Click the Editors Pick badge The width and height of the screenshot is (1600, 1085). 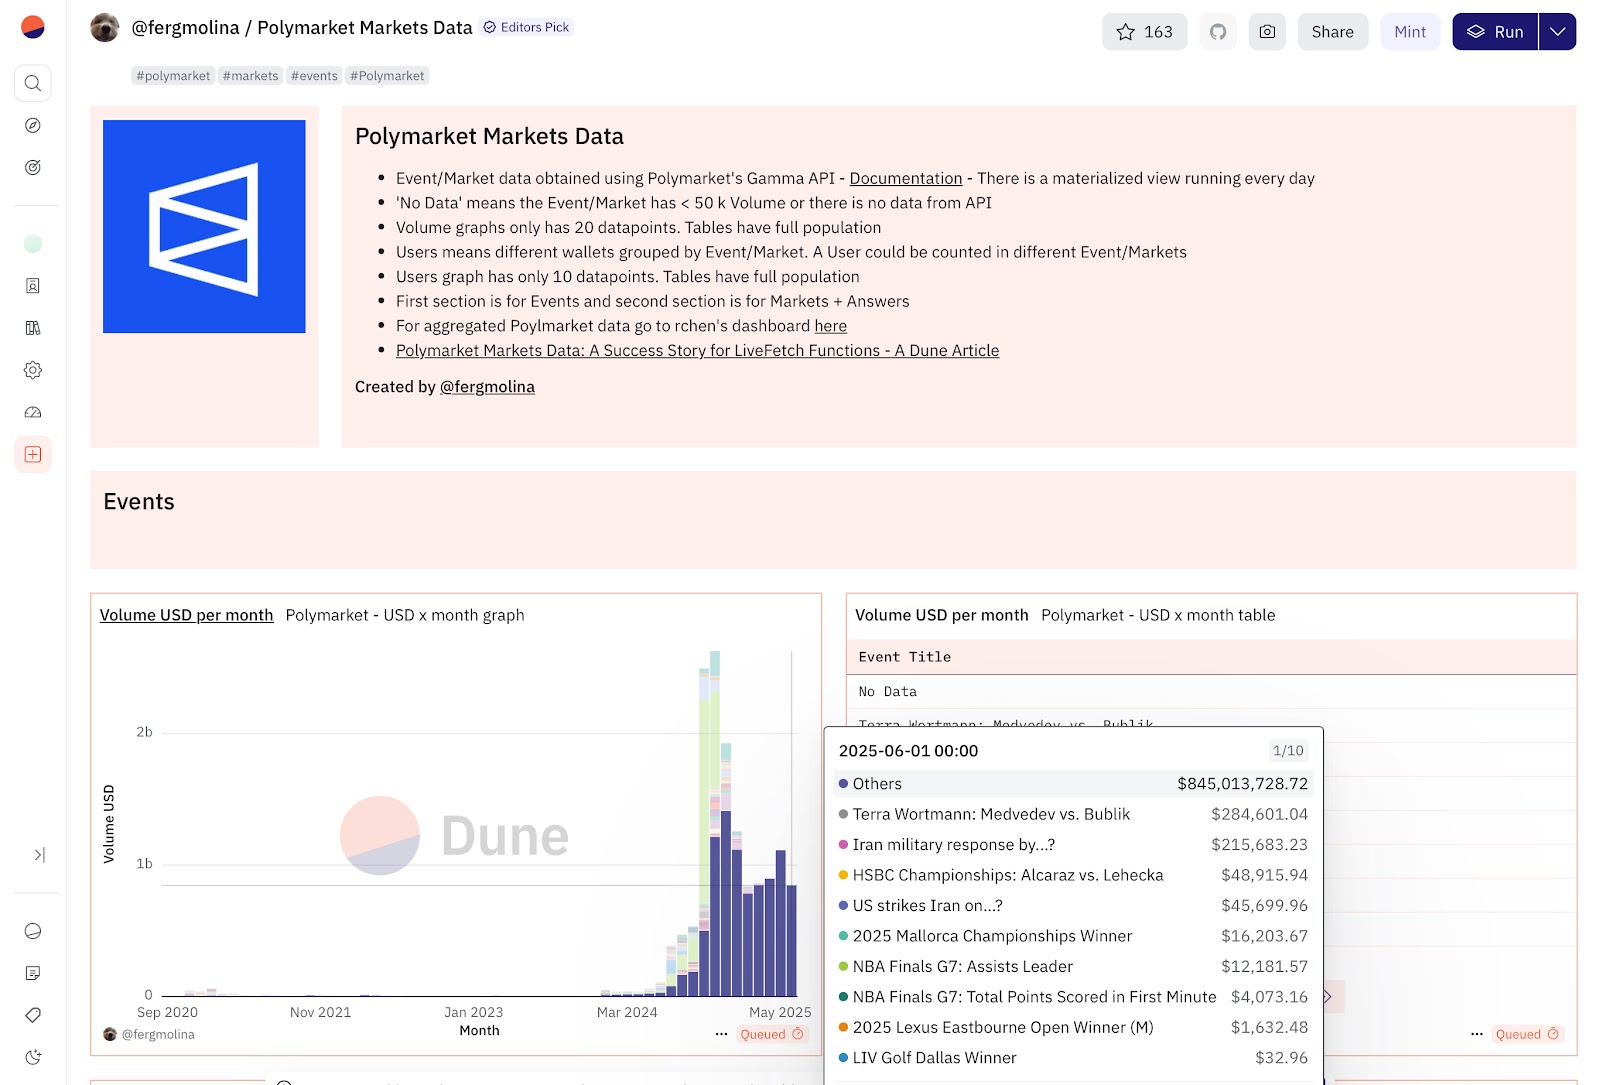coord(527,27)
